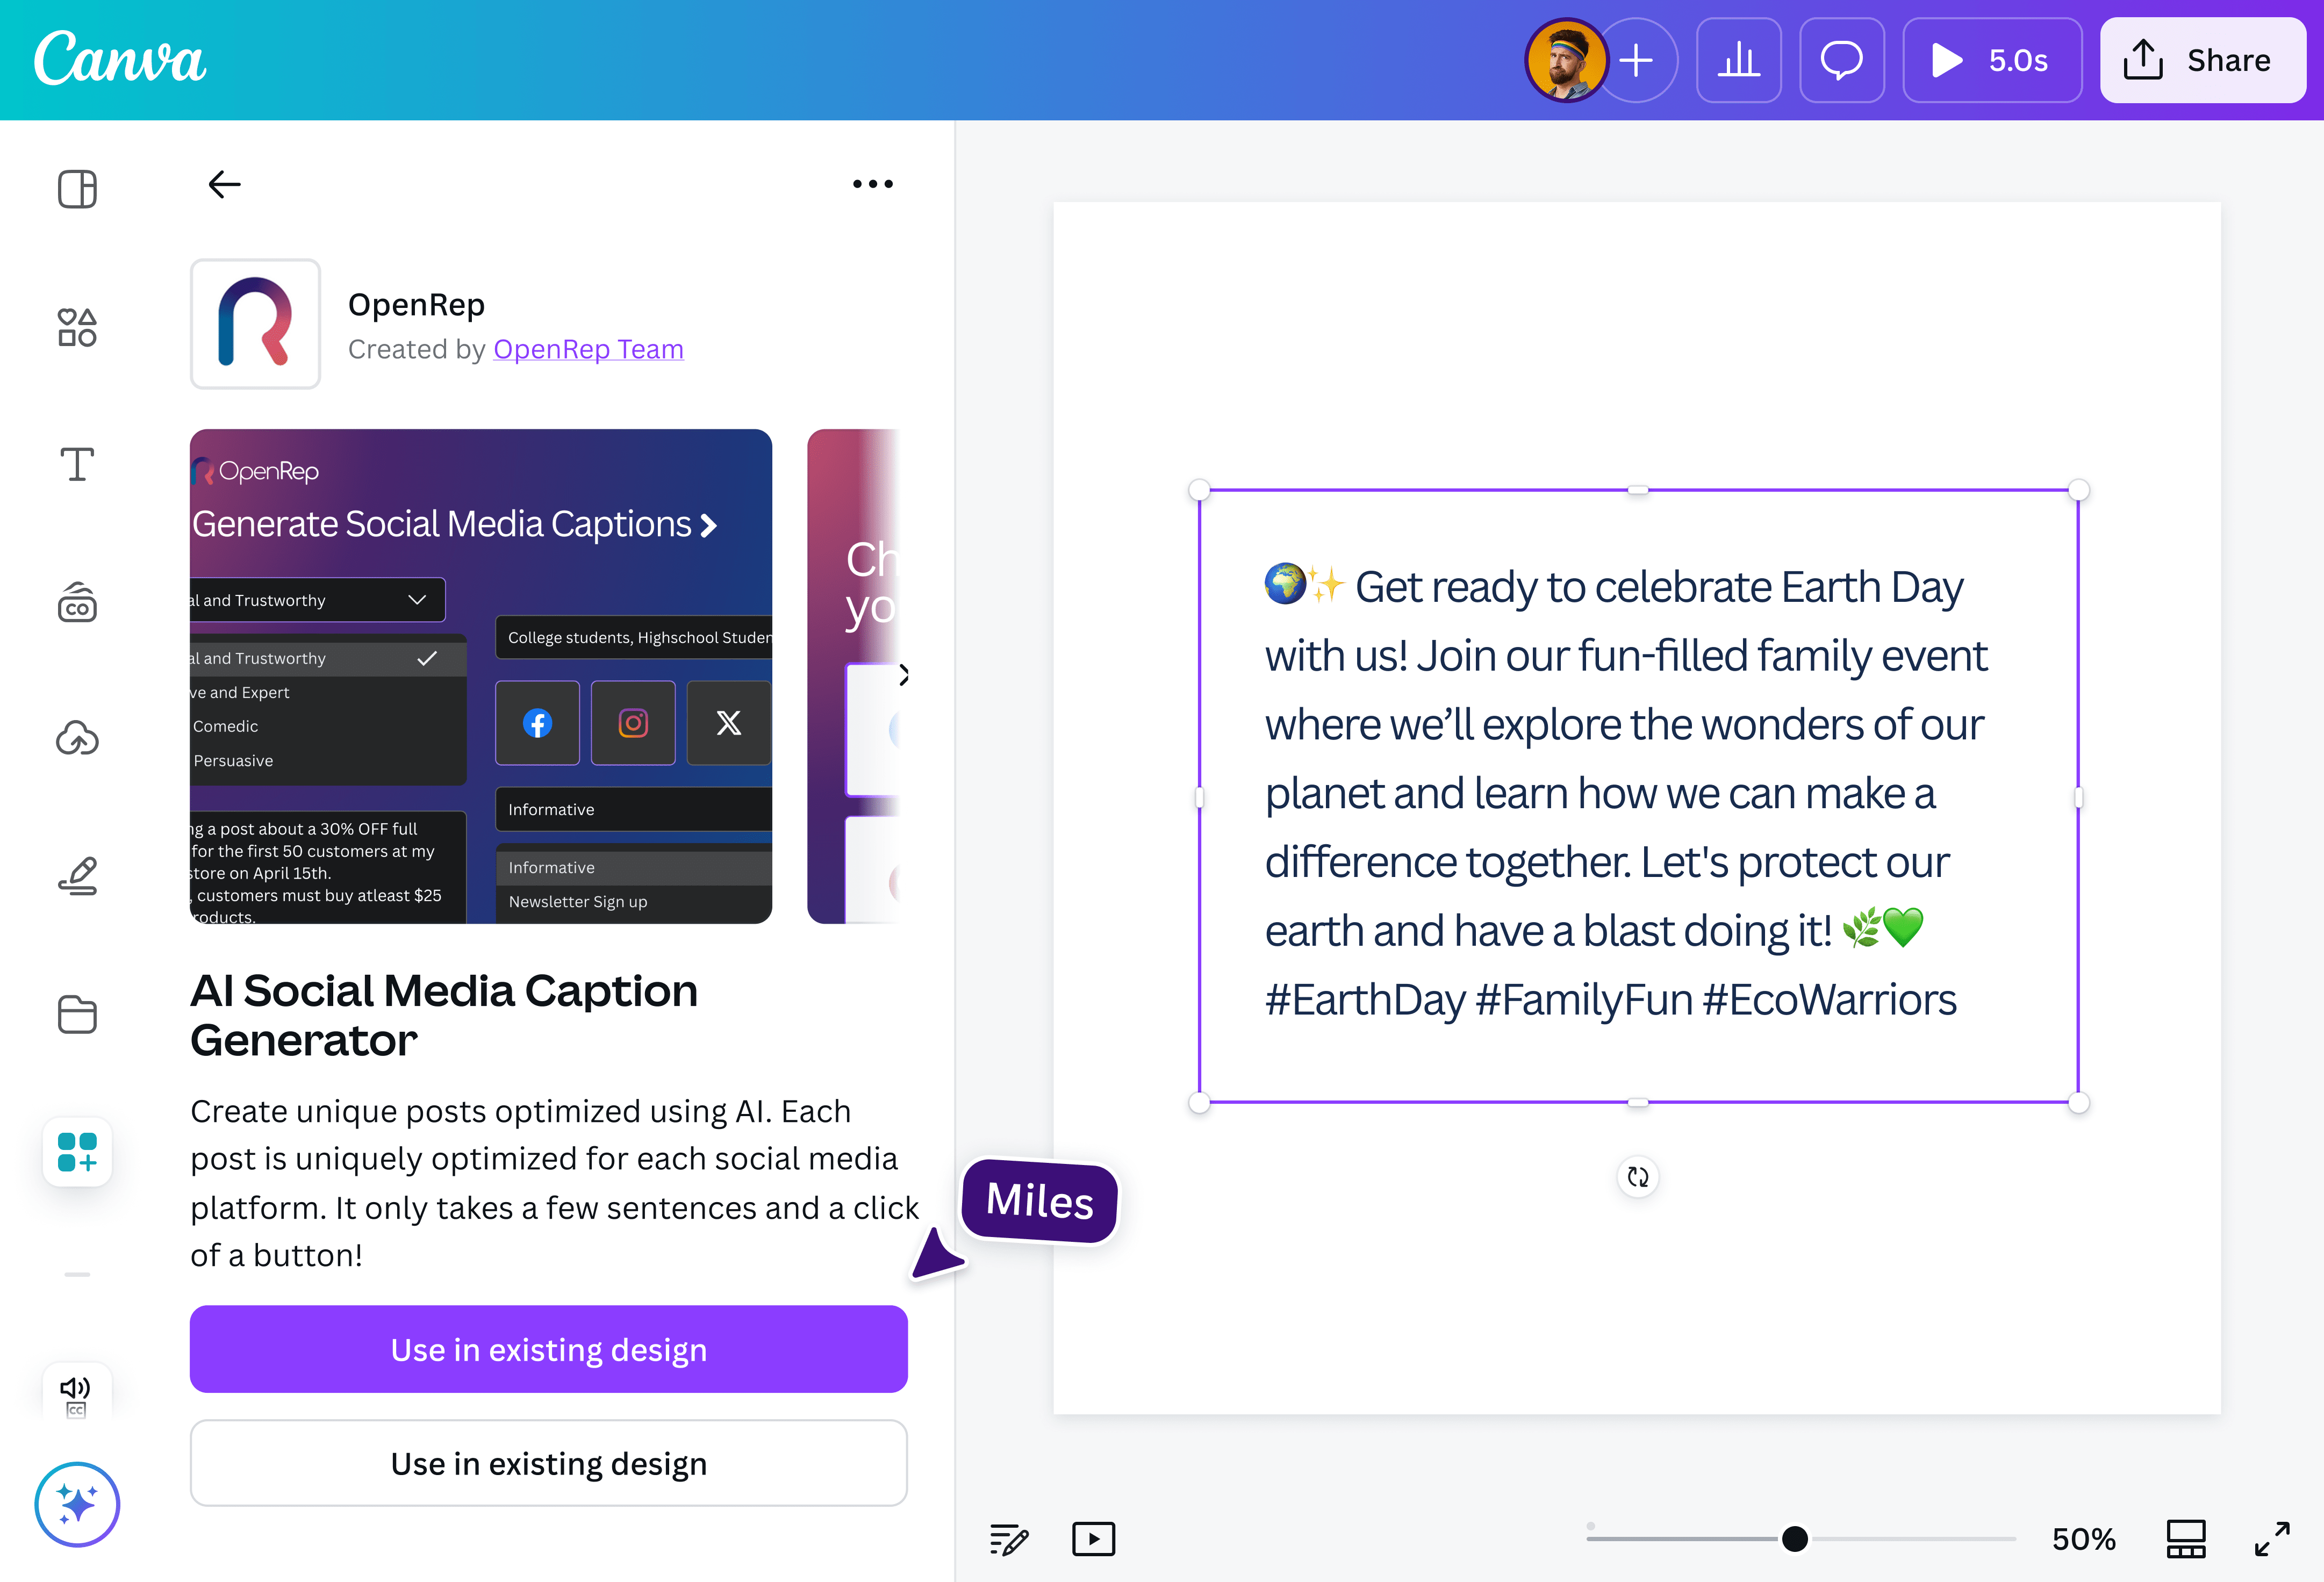Open the three-dot more options menu

coord(872,184)
